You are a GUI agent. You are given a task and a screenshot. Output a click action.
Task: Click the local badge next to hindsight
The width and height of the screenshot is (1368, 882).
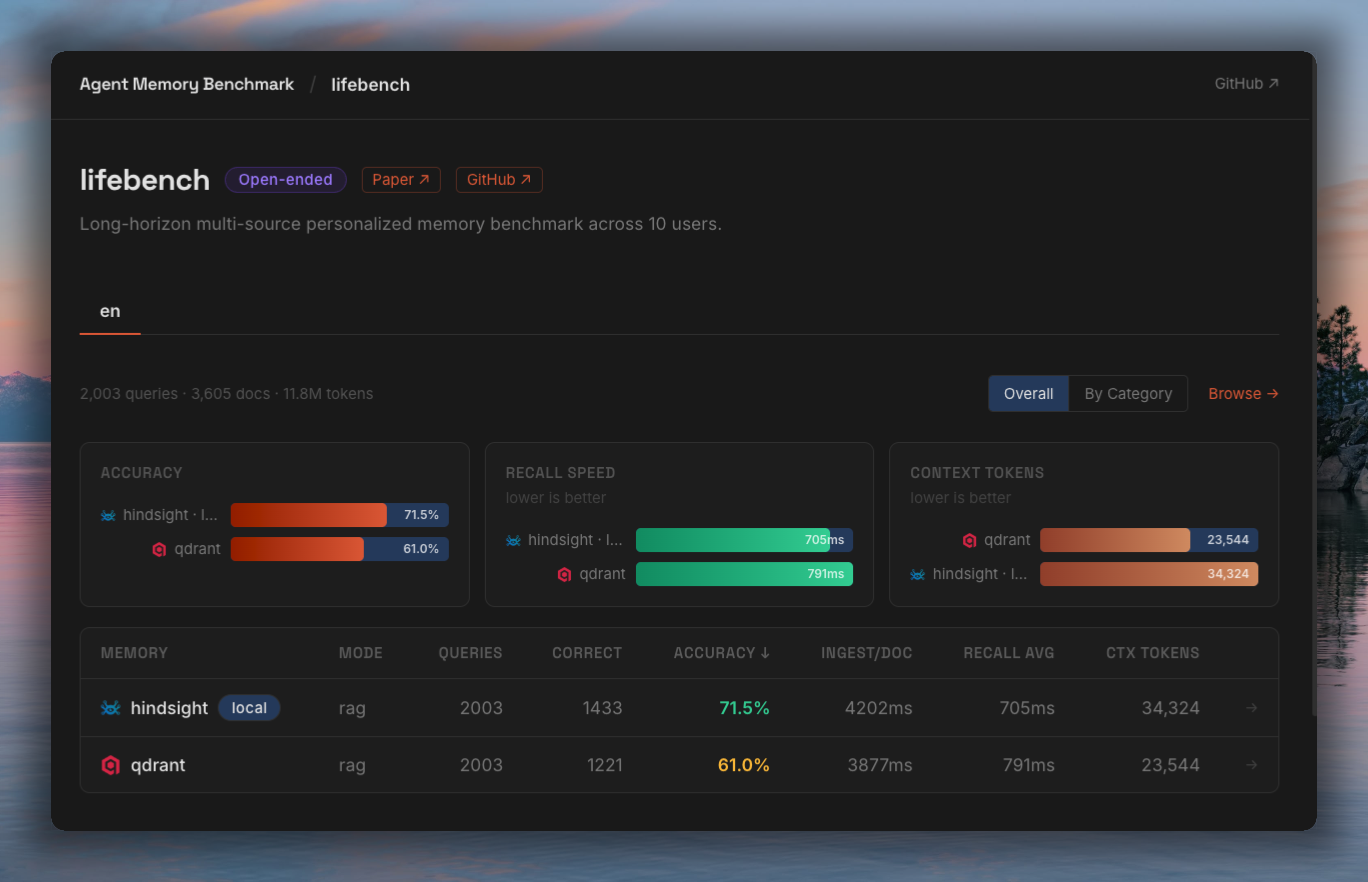coord(249,708)
